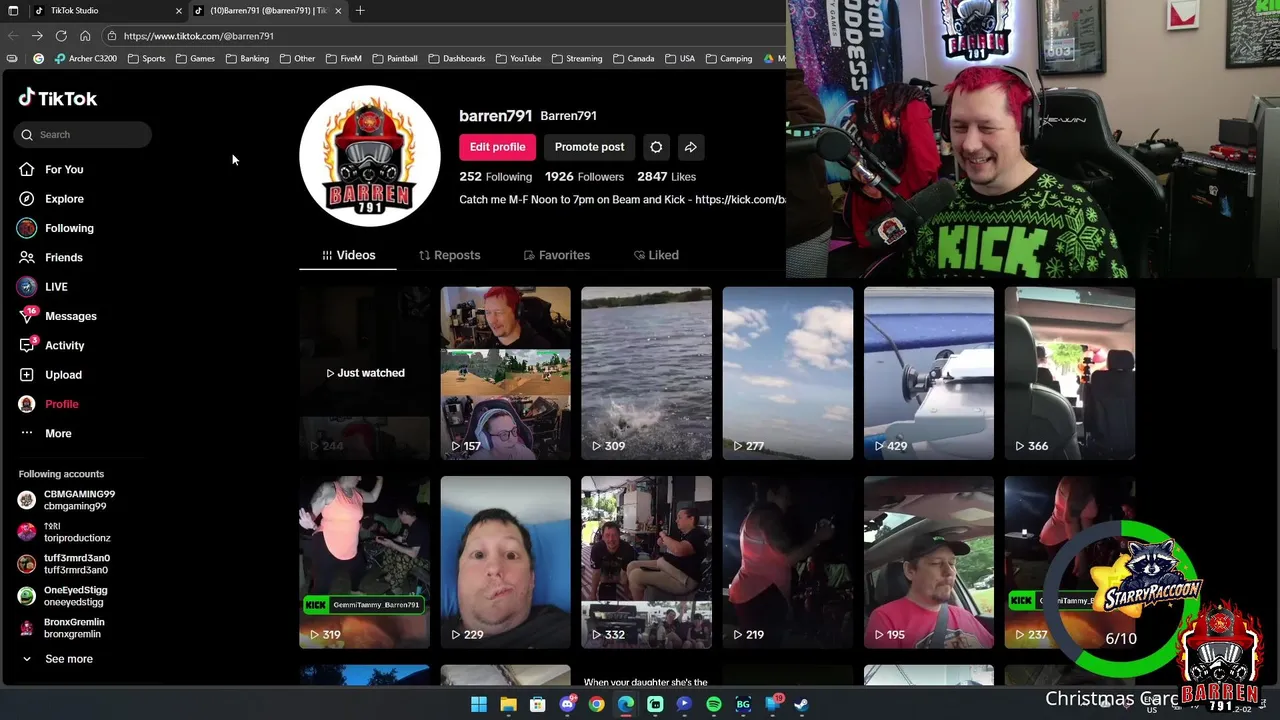This screenshot has height=720, width=1280.
Task: Open OneEyedStigg following account
Action: (x=63, y=596)
